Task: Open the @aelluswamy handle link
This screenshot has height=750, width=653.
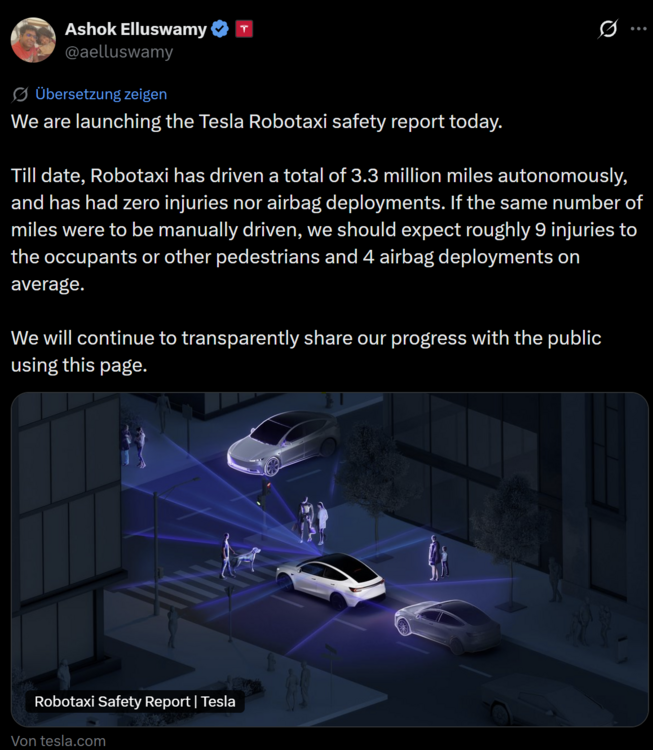Action: pyautogui.click(x=119, y=52)
